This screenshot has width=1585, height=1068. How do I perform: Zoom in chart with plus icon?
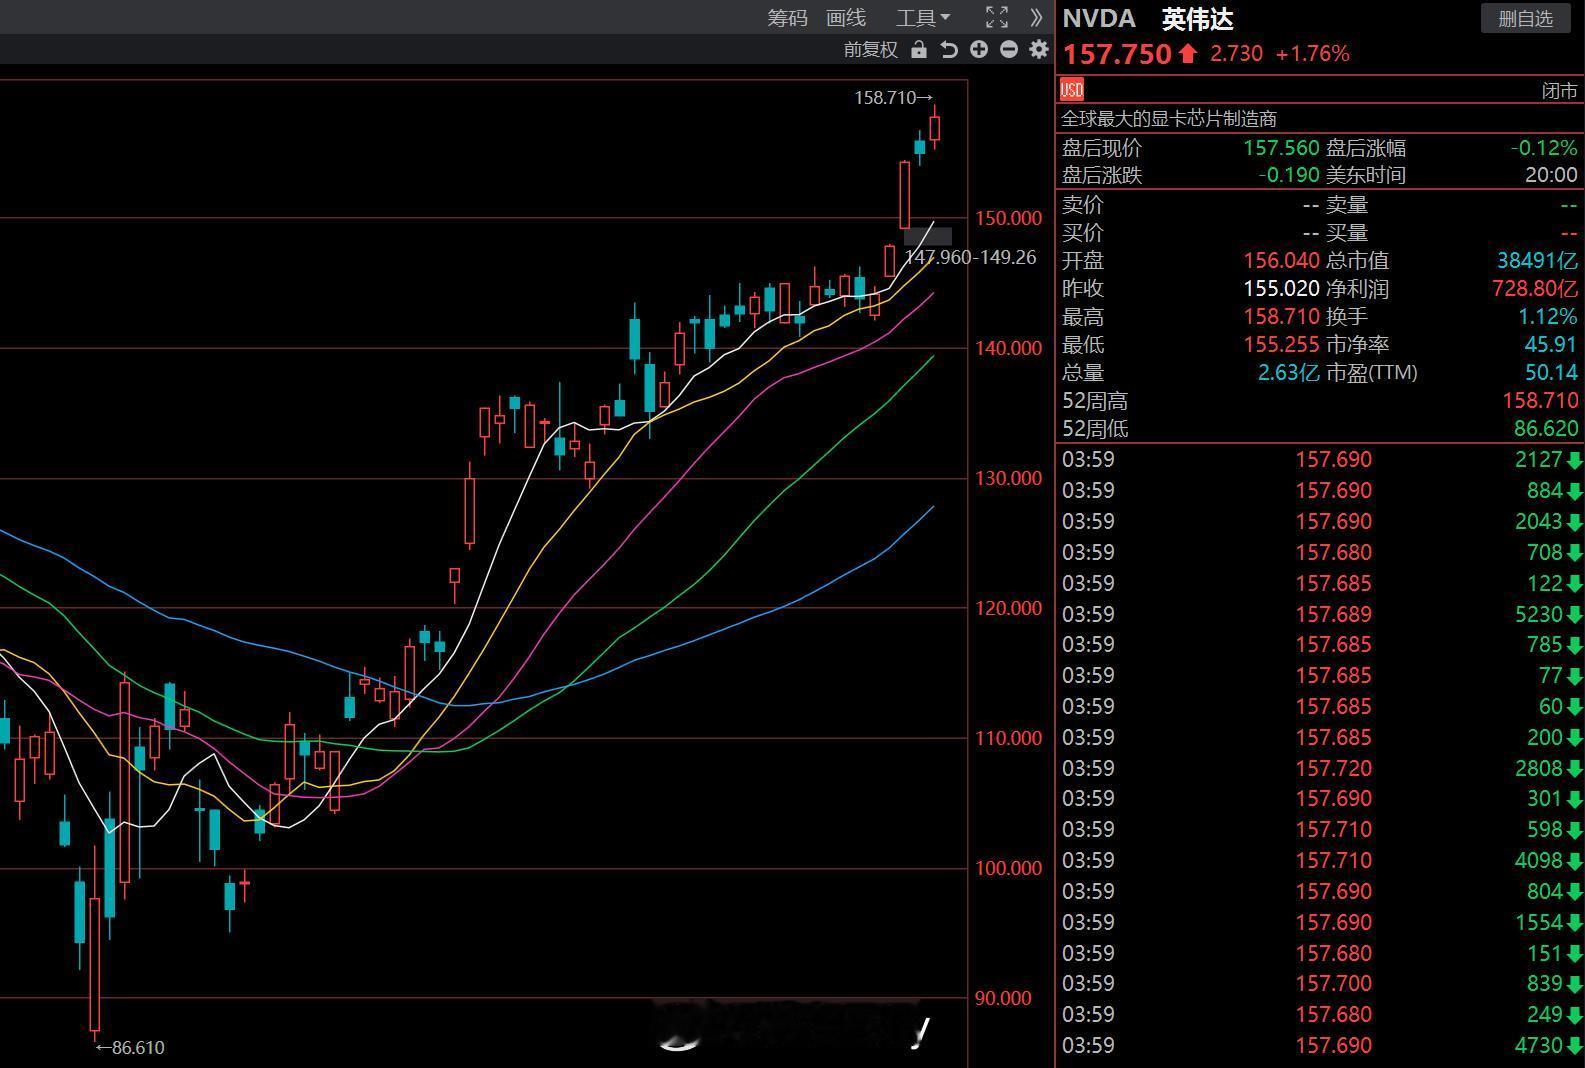(x=979, y=49)
